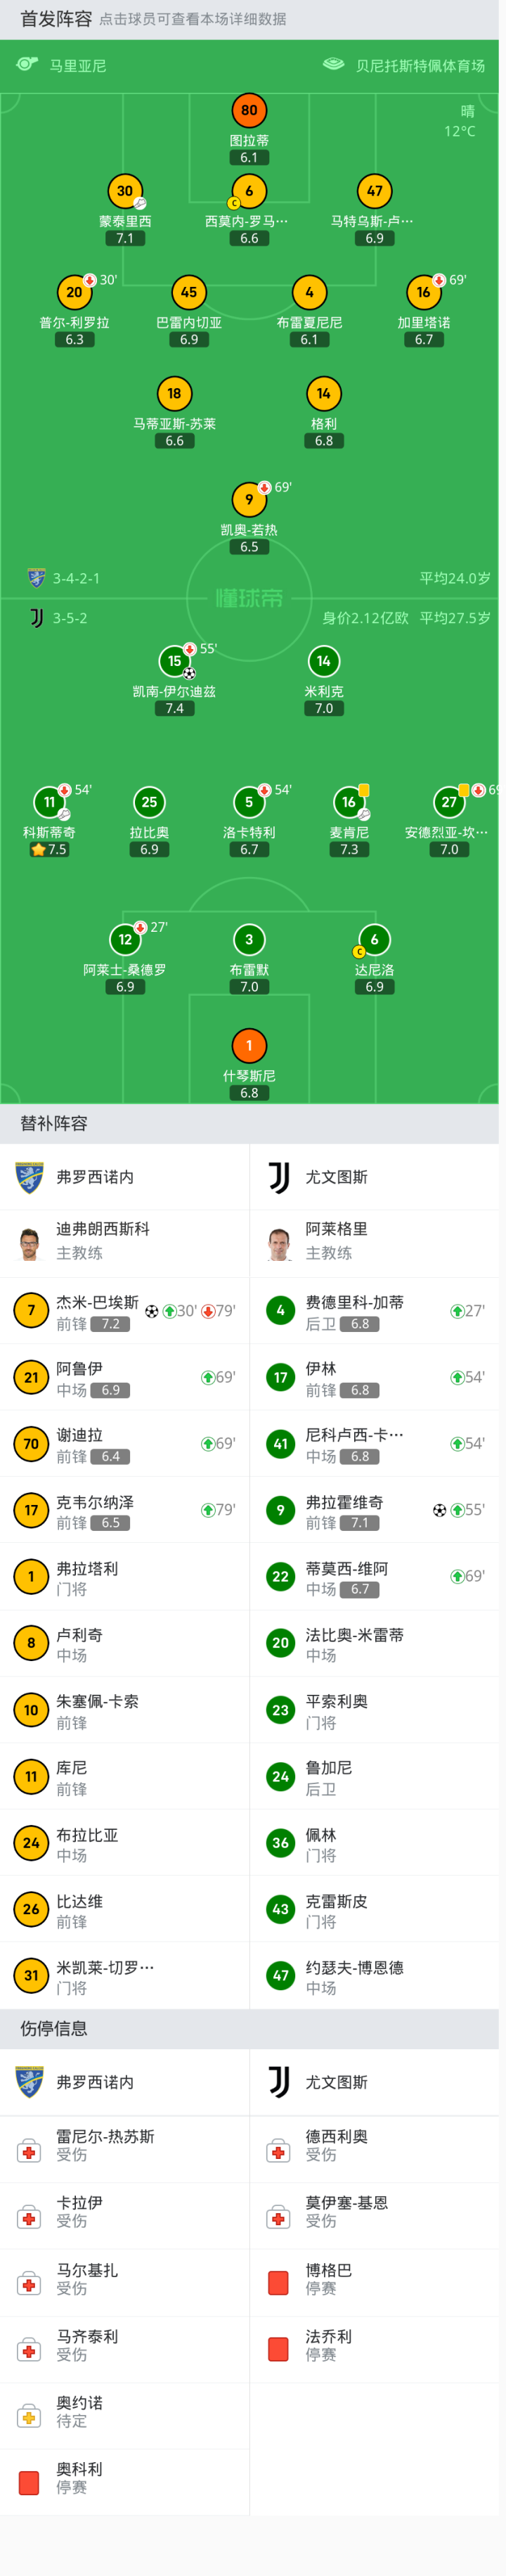
Task: Open coach 阿莱格里 profile photo
Action: (279, 1243)
